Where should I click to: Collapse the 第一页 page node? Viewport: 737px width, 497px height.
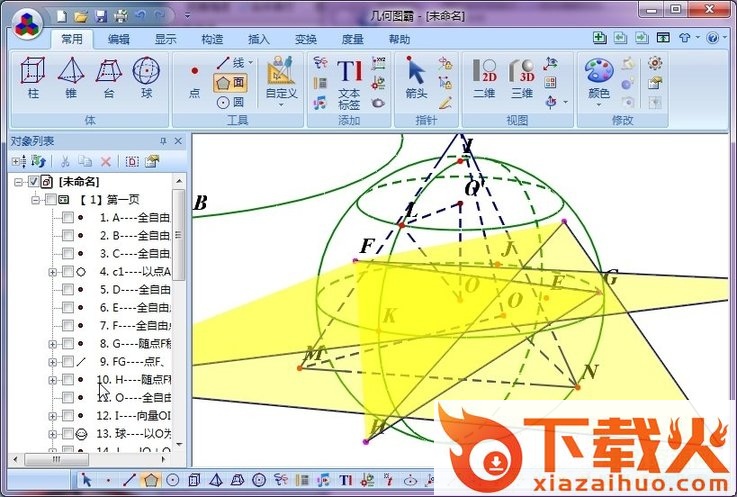[35, 200]
